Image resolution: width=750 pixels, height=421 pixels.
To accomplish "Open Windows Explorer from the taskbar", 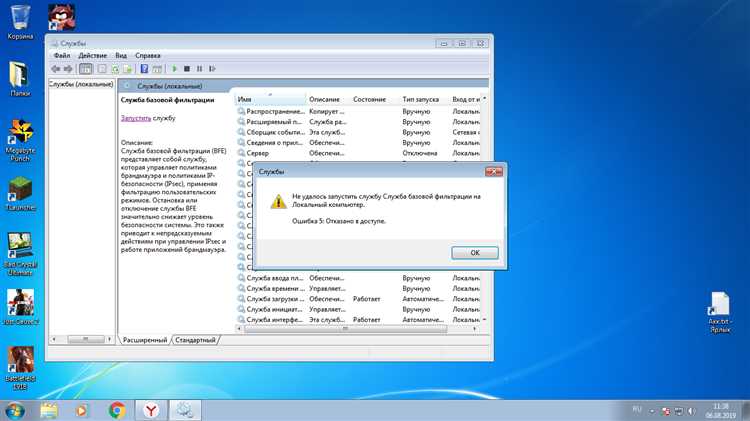I will pyautogui.click(x=49, y=410).
